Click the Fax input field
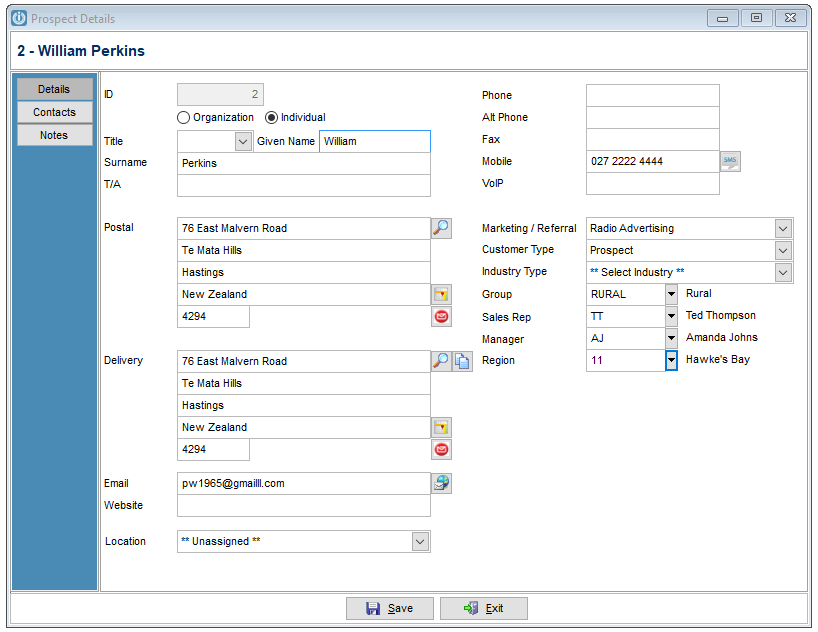 click(653, 139)
